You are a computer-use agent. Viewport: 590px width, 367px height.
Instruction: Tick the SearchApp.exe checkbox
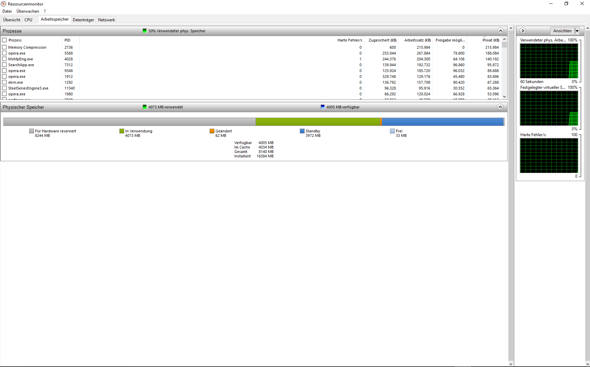5,65
